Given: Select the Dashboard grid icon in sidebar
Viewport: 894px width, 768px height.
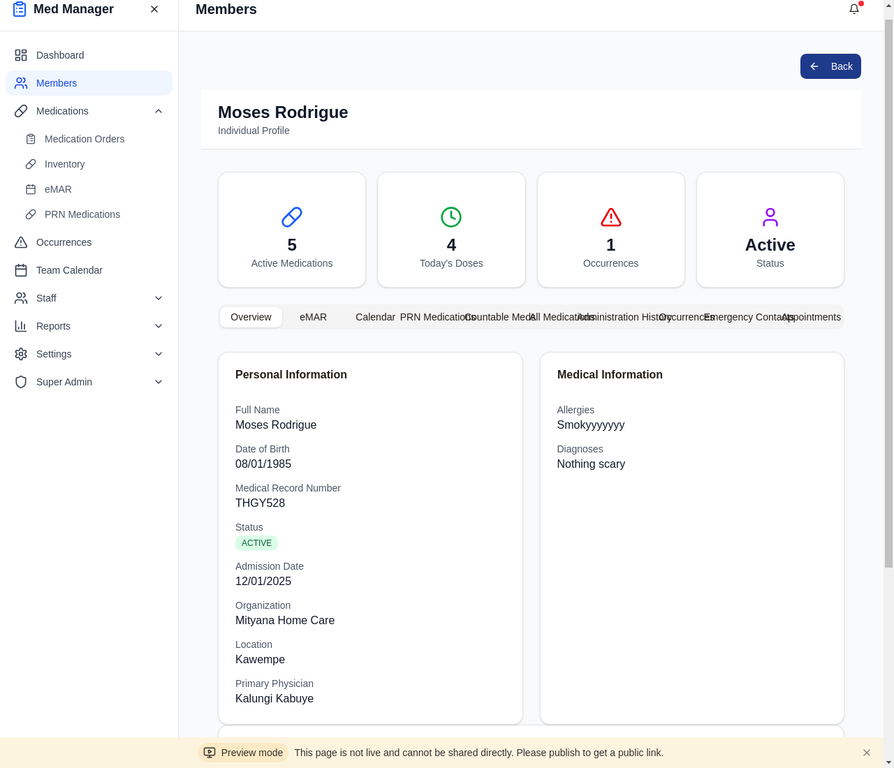Looking at the screenshot, I should click(x=20, y=55).
